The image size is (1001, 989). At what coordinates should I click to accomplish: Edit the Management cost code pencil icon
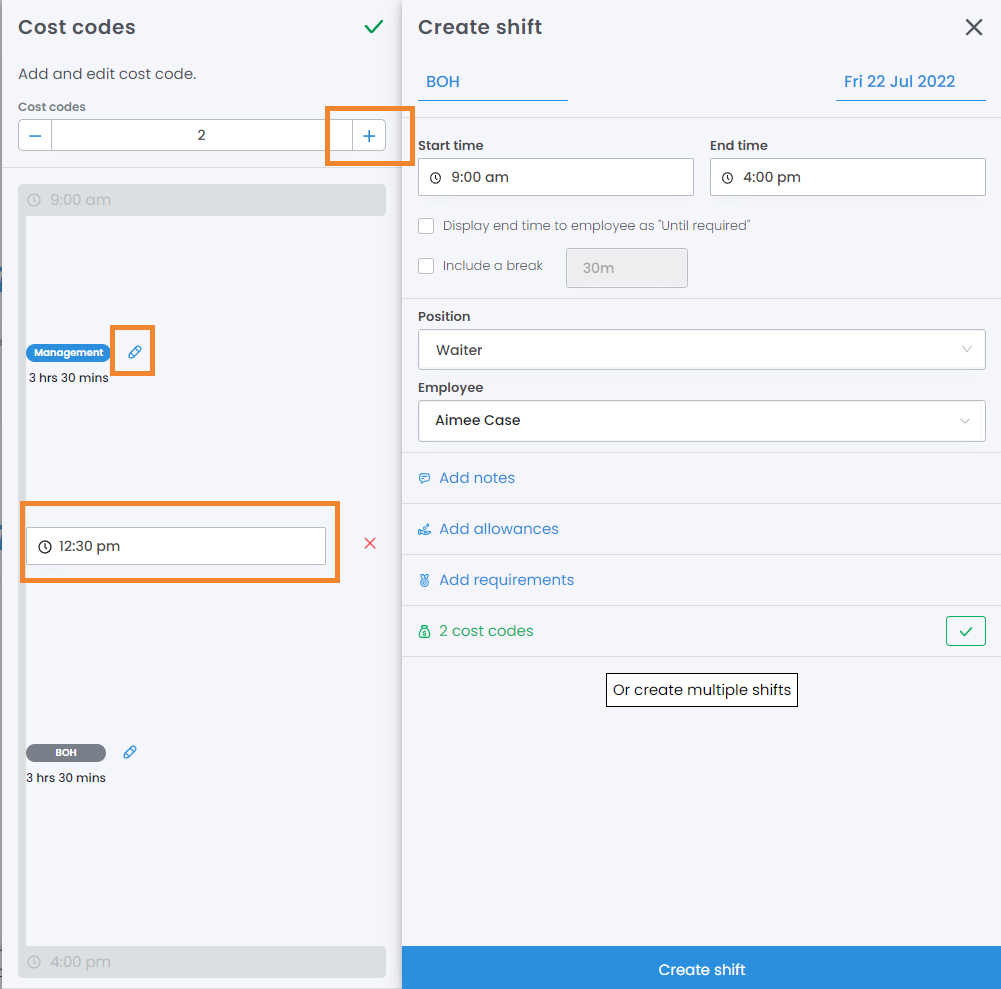tap(135, 352)
